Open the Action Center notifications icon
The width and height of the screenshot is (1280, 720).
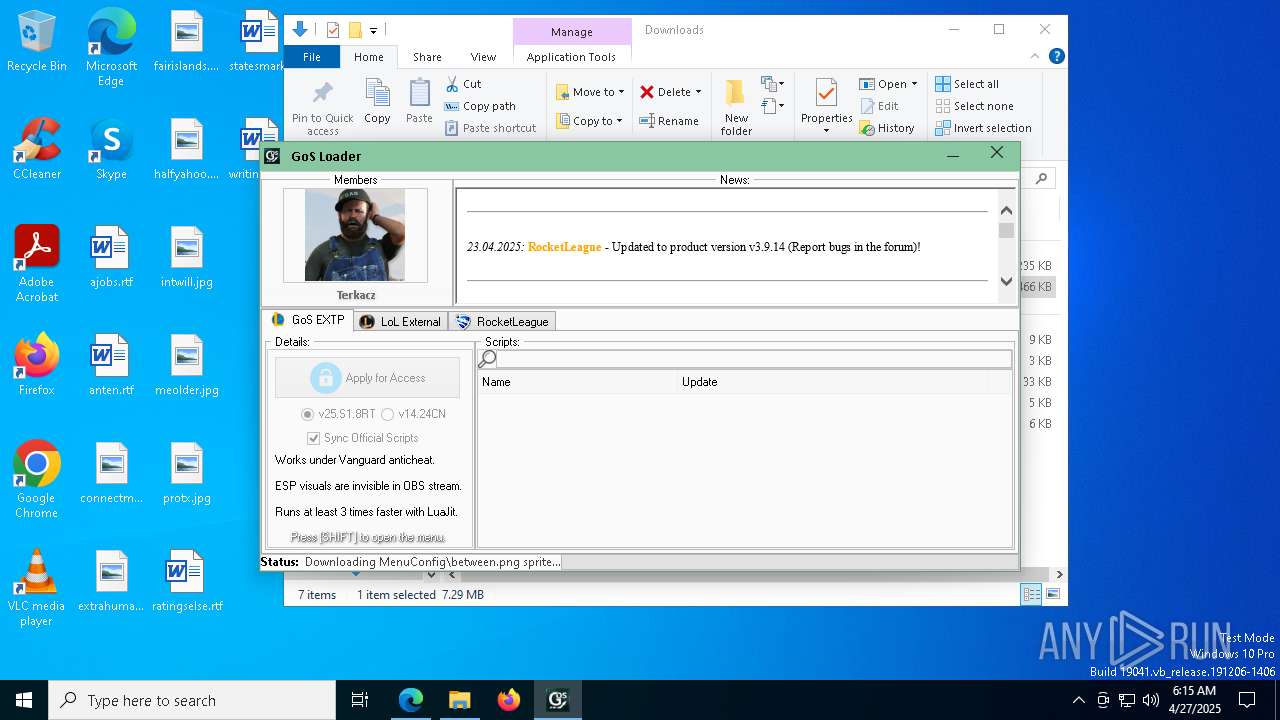click(x=1247, y=700)
